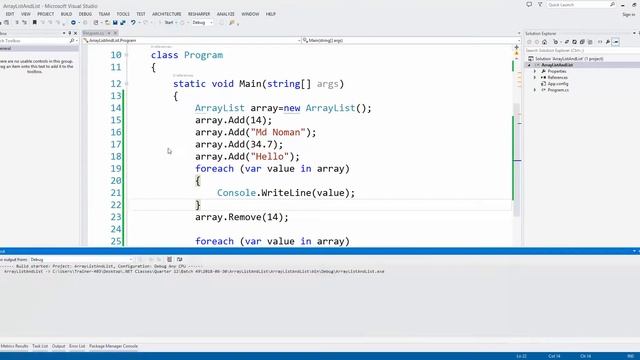
Task: Open the TEST menu
Action: pyautogui.click(x=141, y=14)
